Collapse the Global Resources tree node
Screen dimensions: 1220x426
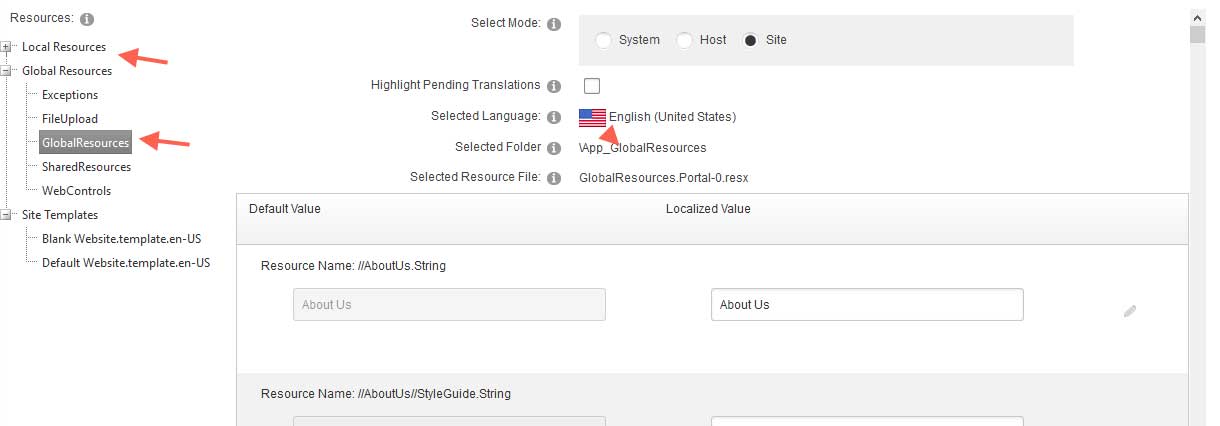coord(7,71)
